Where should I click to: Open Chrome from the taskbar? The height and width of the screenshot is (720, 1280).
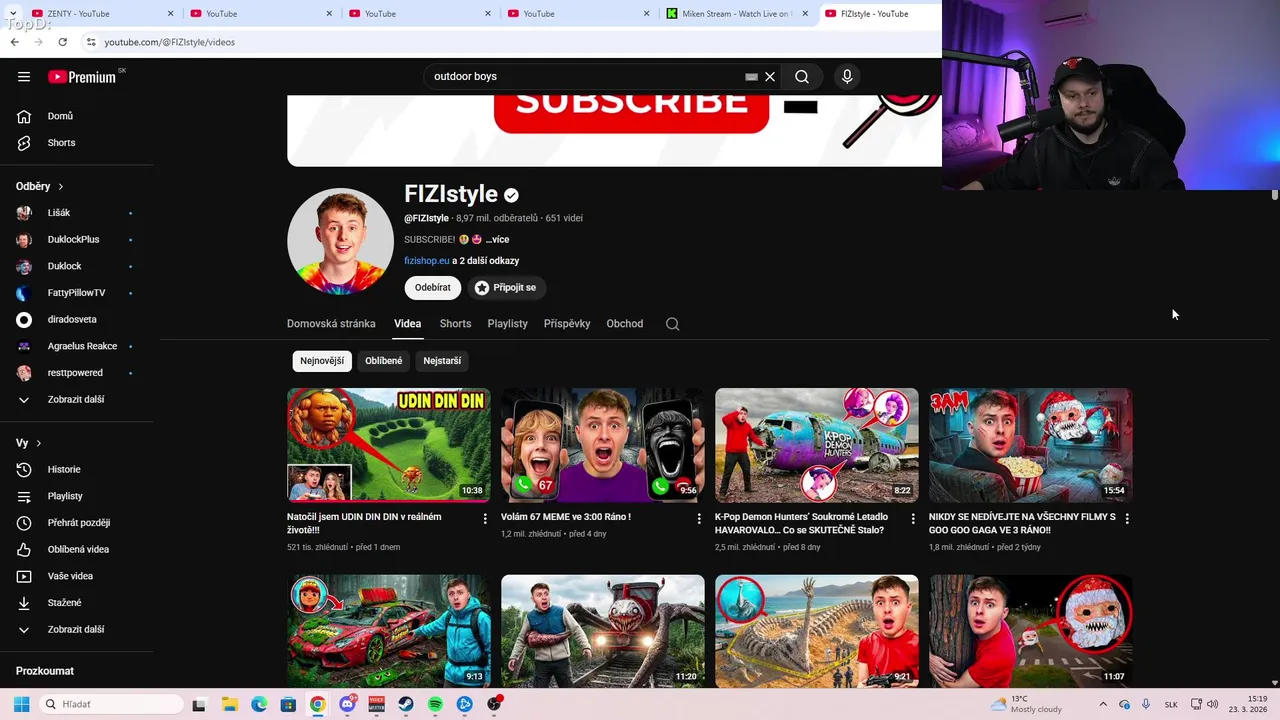point(317,704)
